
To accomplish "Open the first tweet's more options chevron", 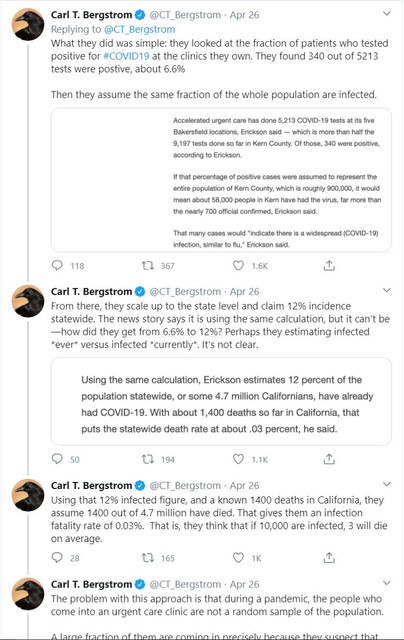I will tap(386, 14).
